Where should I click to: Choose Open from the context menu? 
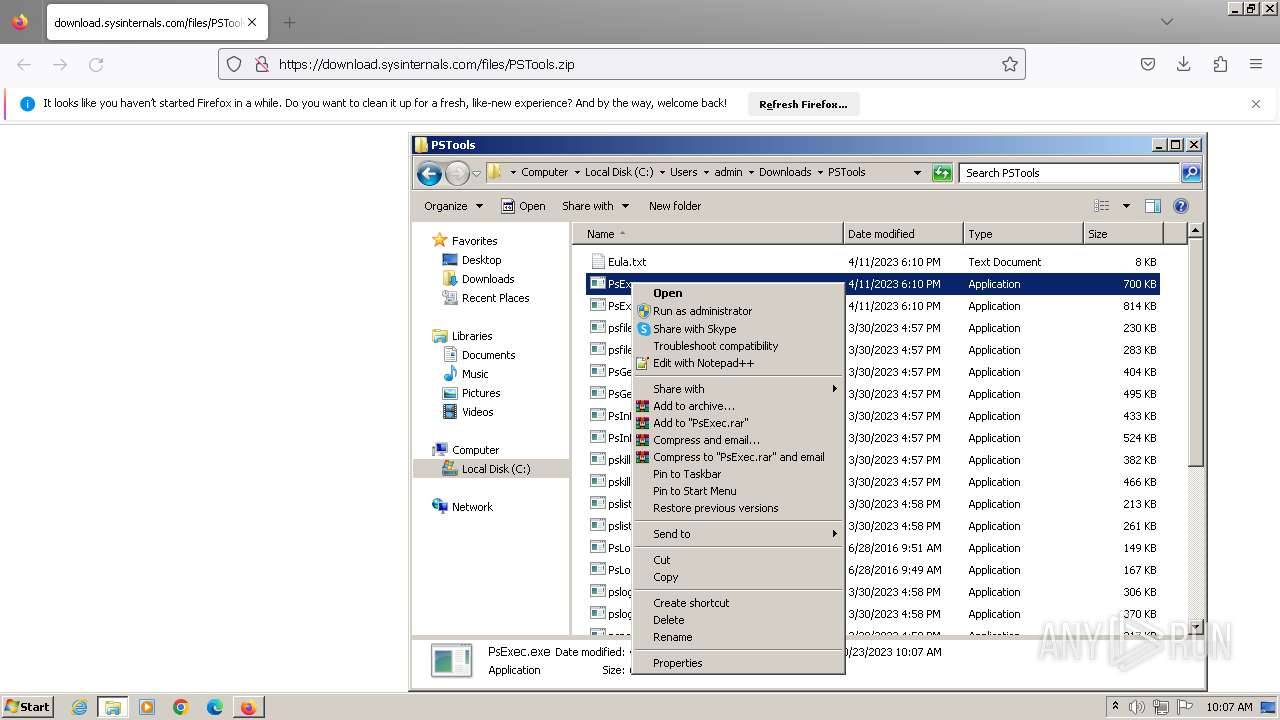pos(738,293)
